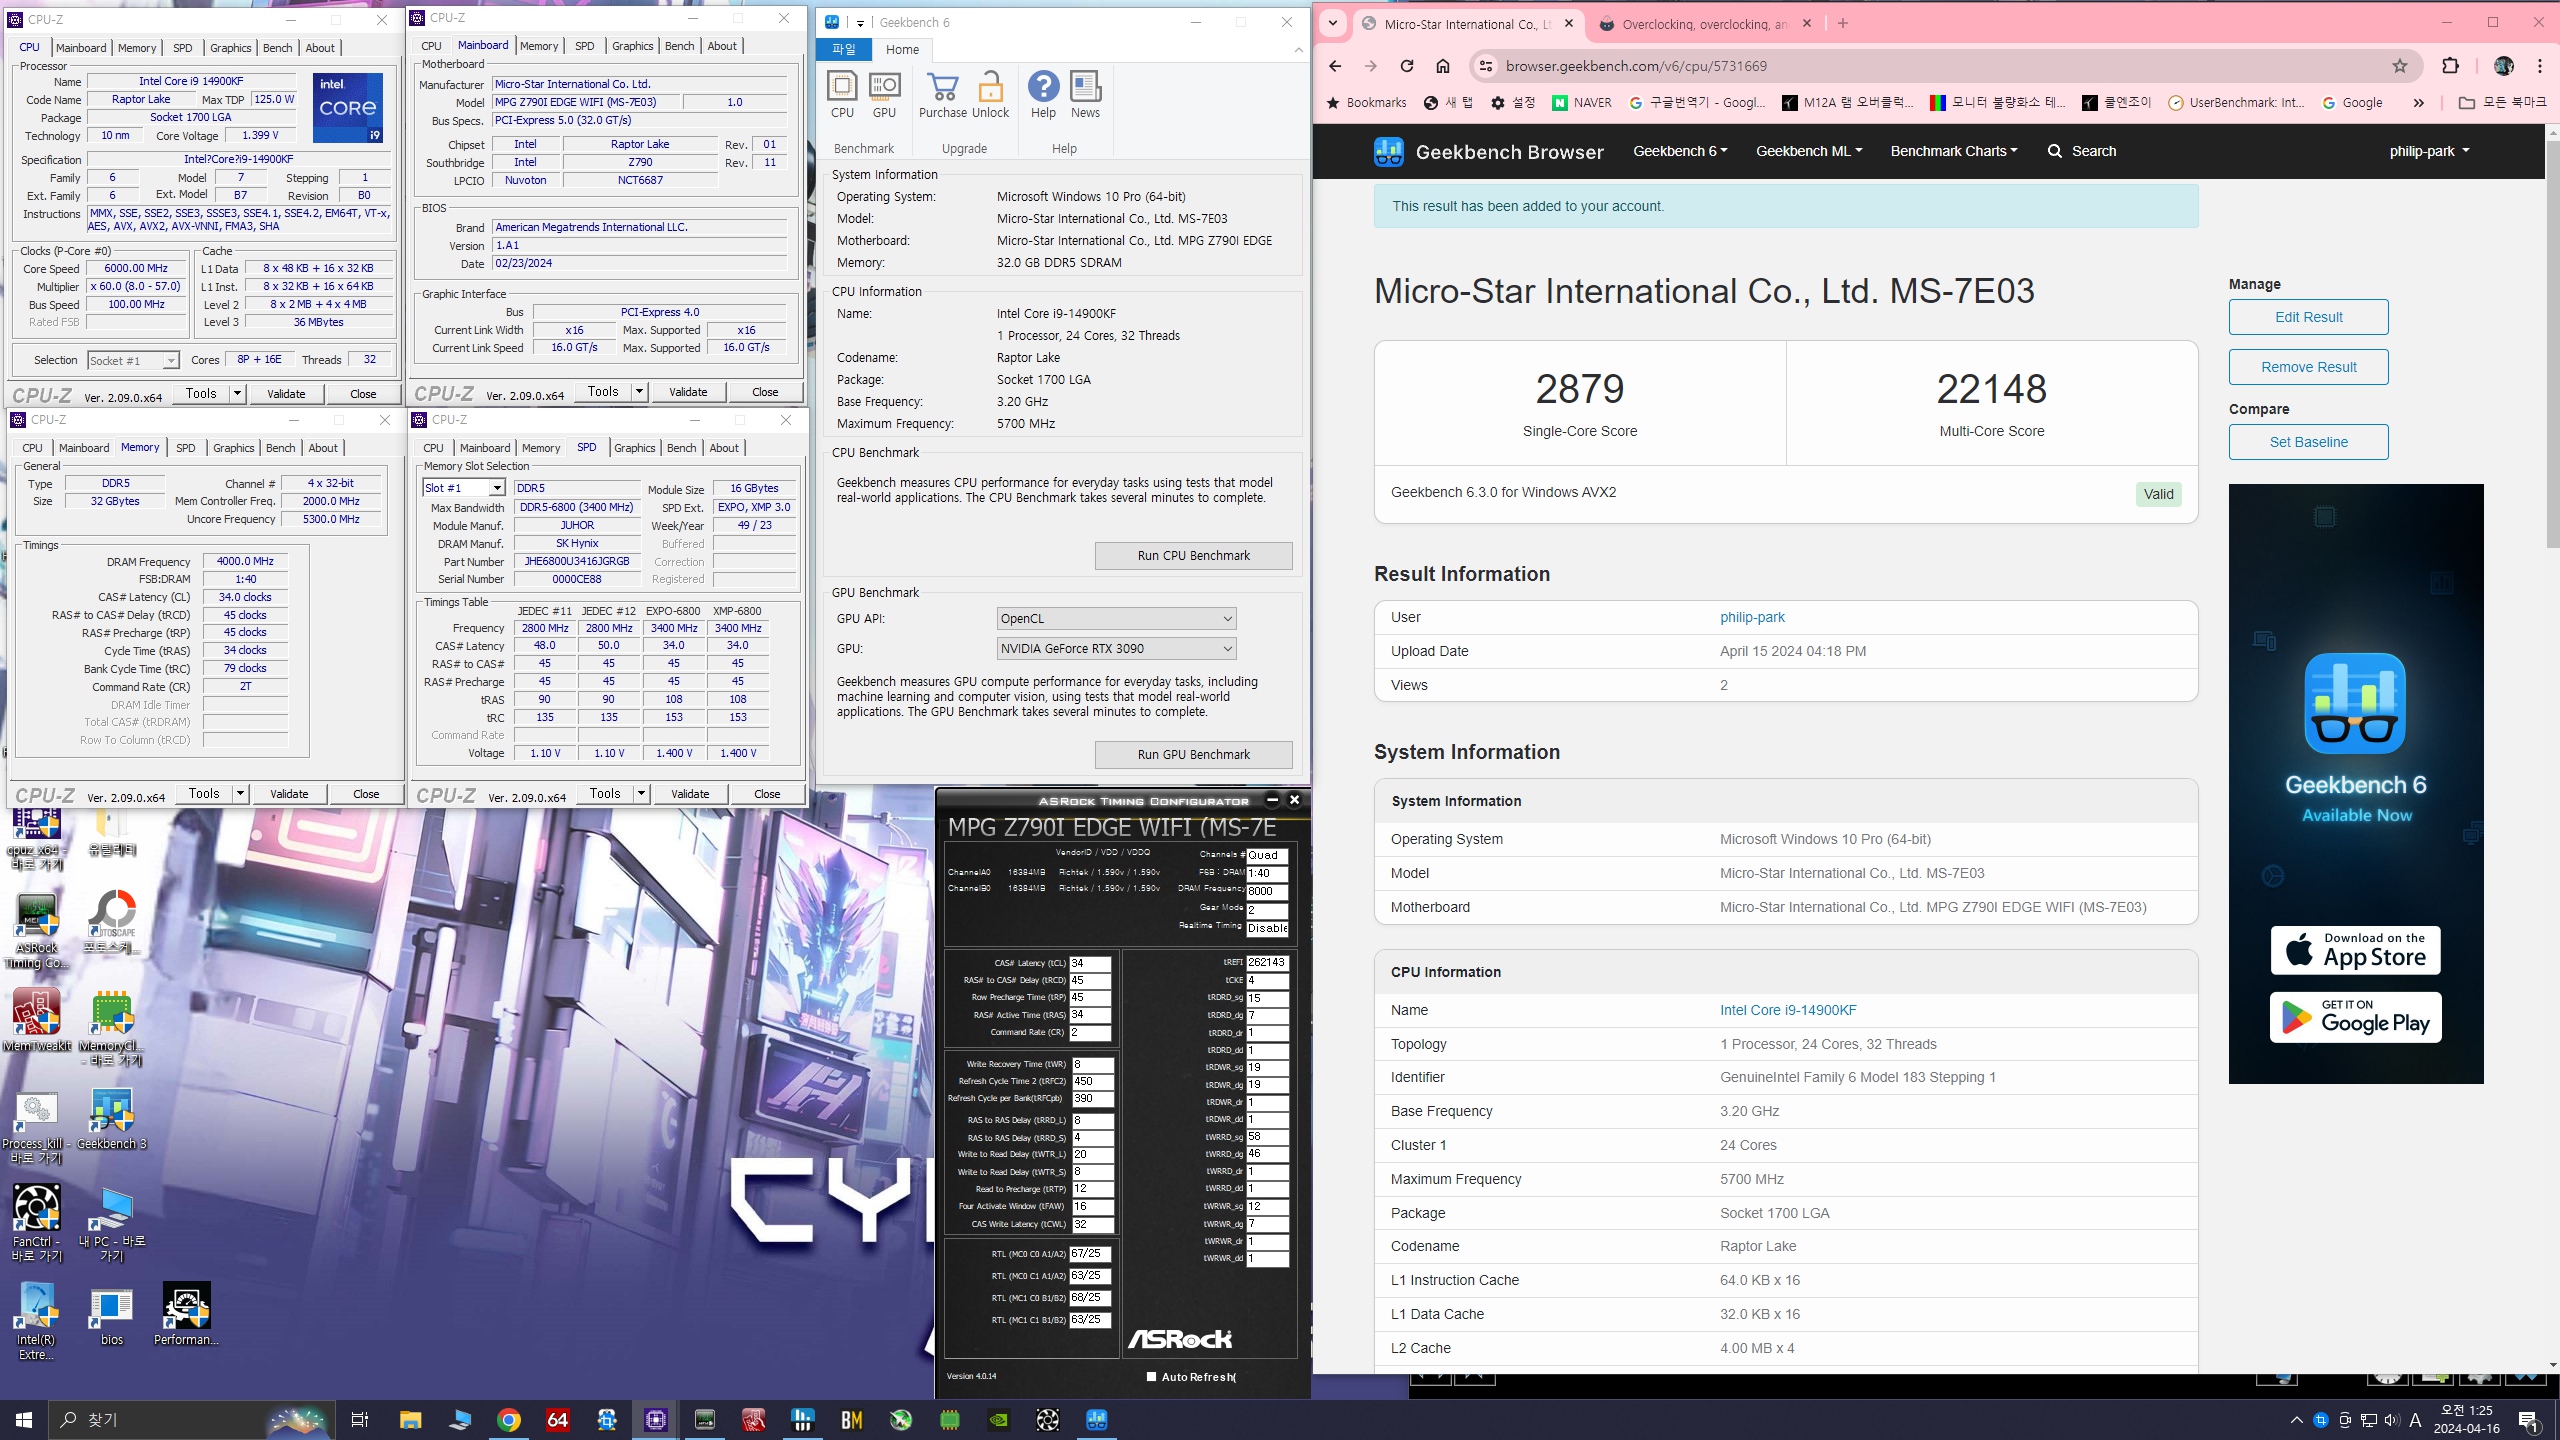The height and width of the screenshot is (1440, 2560).
Task: Open the GPU API OpenCL dropdown
Action: tap(1116, 619)
